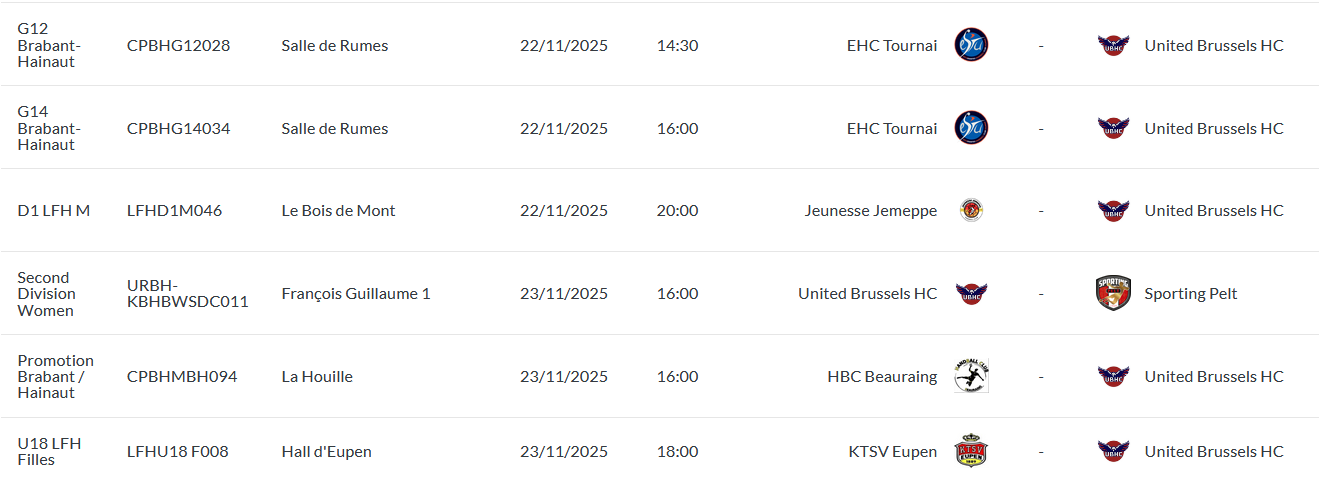Select the KTSV Eupen team name
Viewport: 1319px width, 482px height.
pos(892,451)
